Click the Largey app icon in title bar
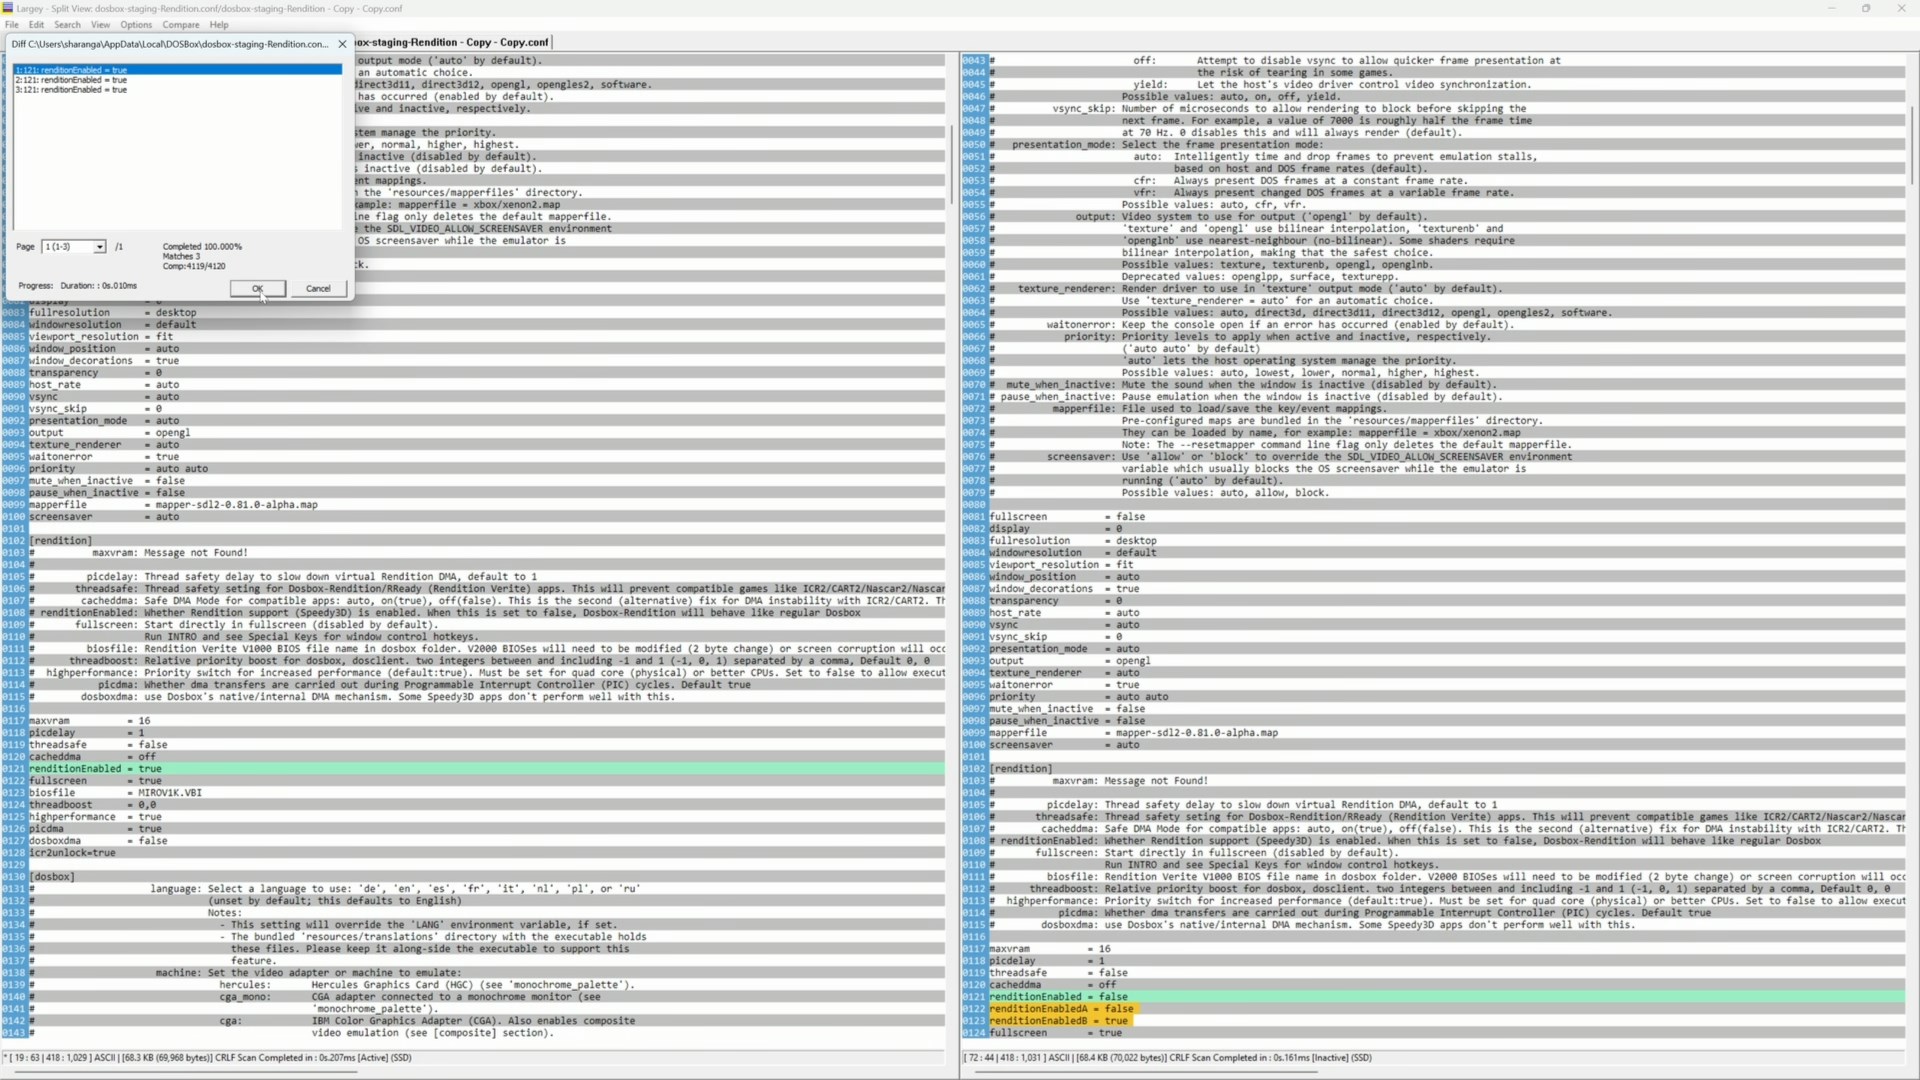 click(x=8, y=8)
